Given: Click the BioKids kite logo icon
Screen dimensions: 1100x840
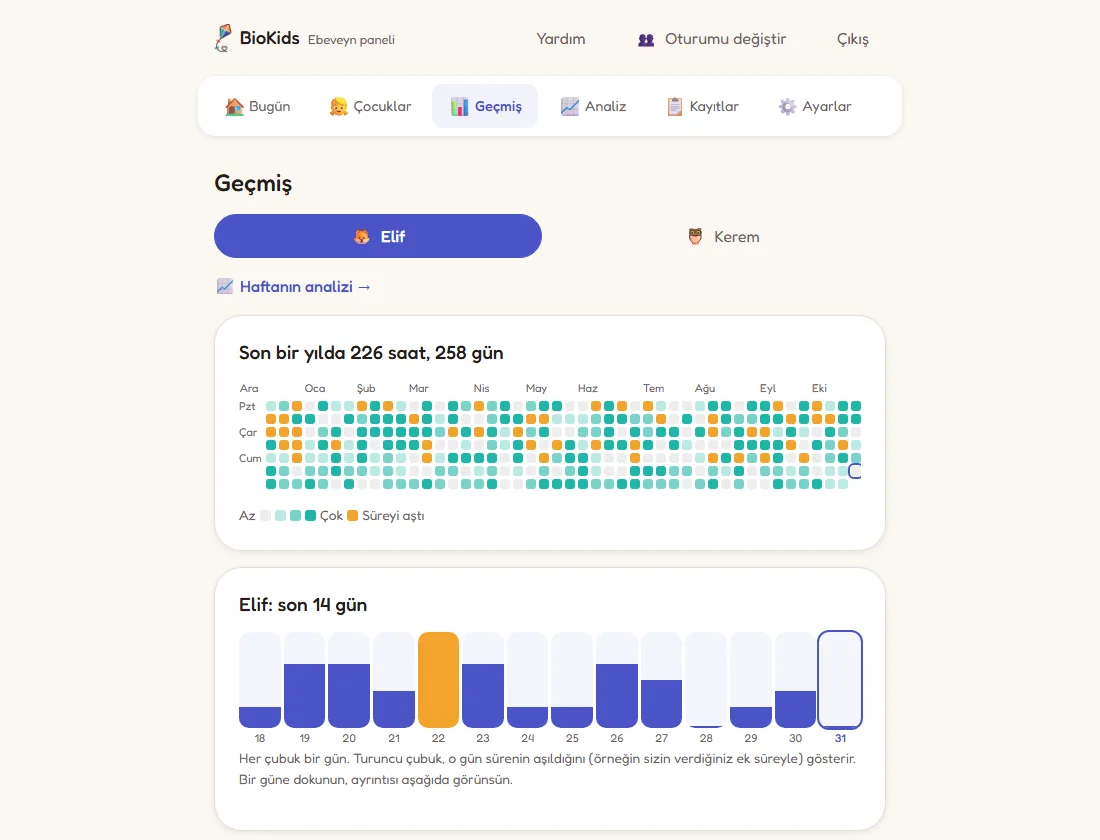Looking at the screenshot, I should tap(223, 39).
